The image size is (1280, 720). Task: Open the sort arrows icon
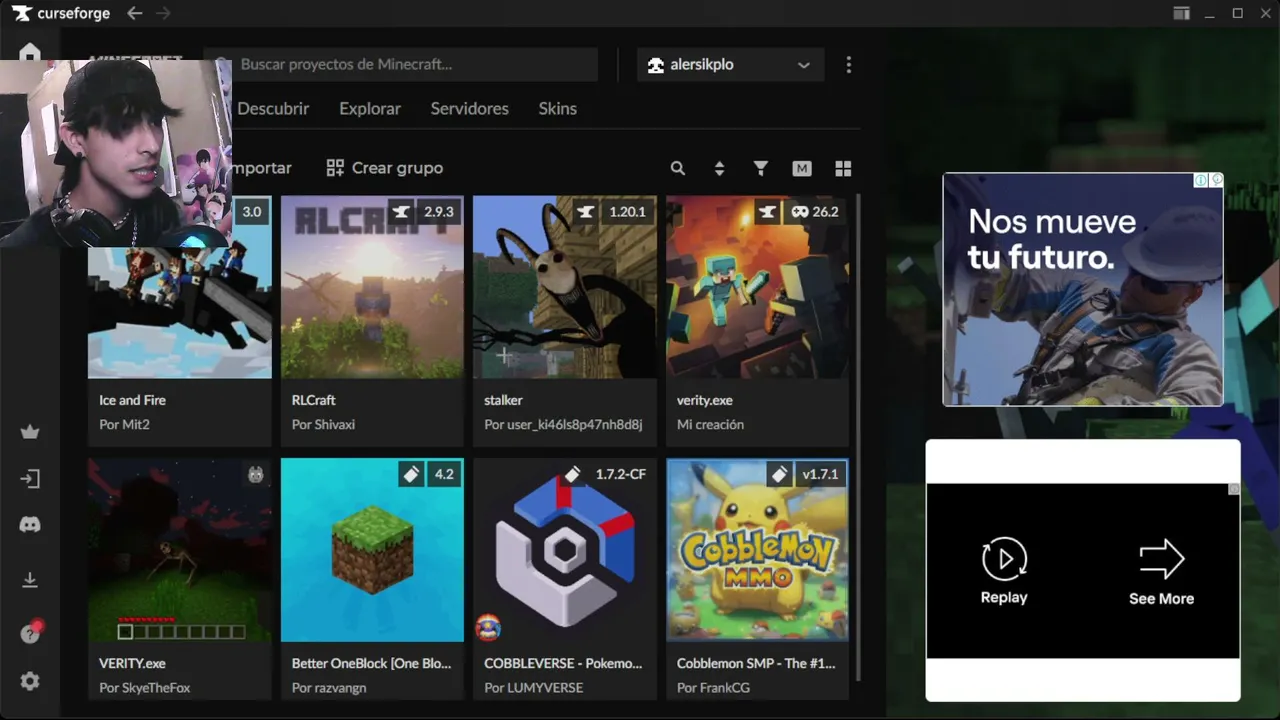pyautogui.click(x=719, y=168)
